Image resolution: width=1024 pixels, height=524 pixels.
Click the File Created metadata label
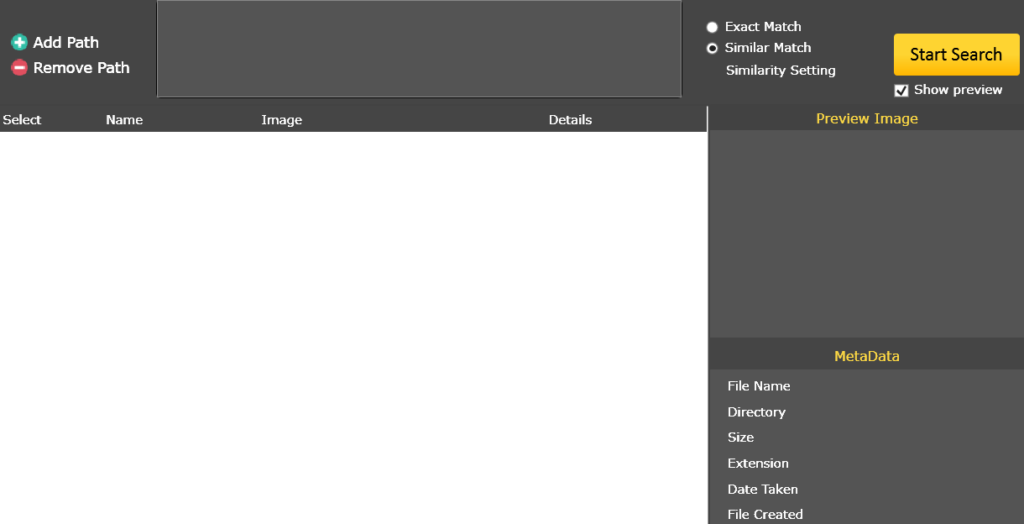pyautogui.click(x=765, y=515)
